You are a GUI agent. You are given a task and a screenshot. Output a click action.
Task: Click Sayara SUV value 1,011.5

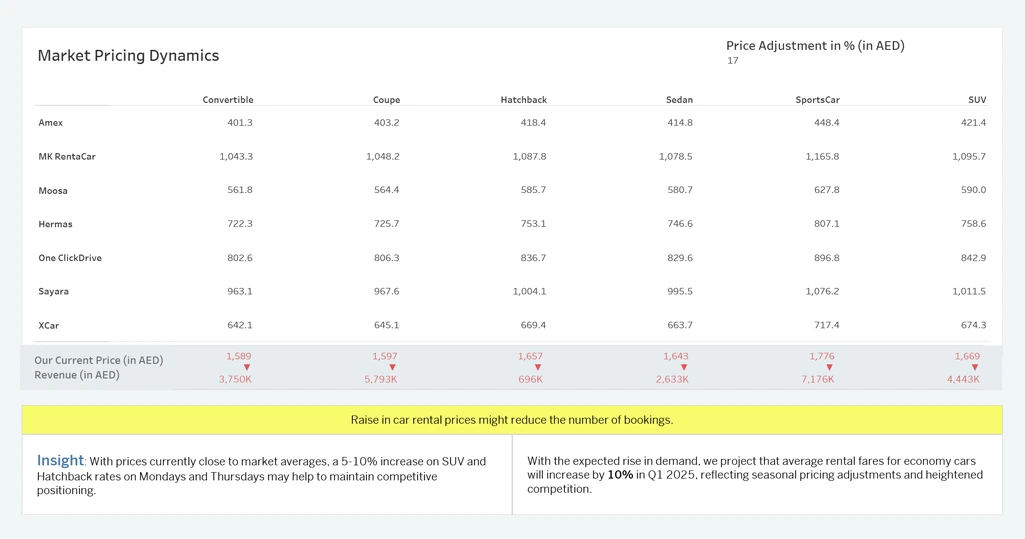969,291
